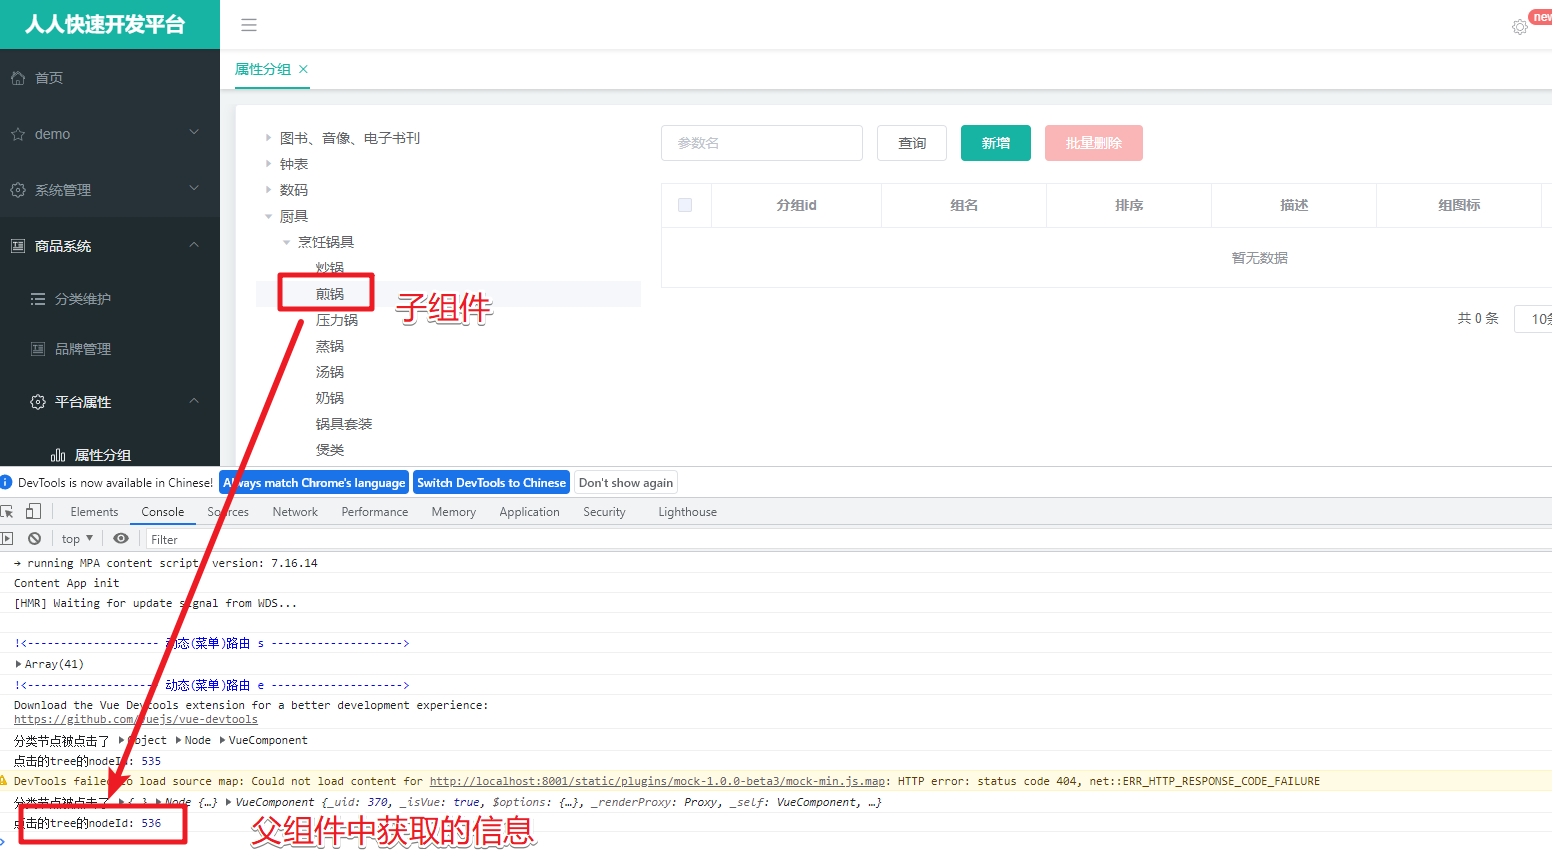
Task: Switch to the Network tab in DevTools
Action: click(295, 512)
